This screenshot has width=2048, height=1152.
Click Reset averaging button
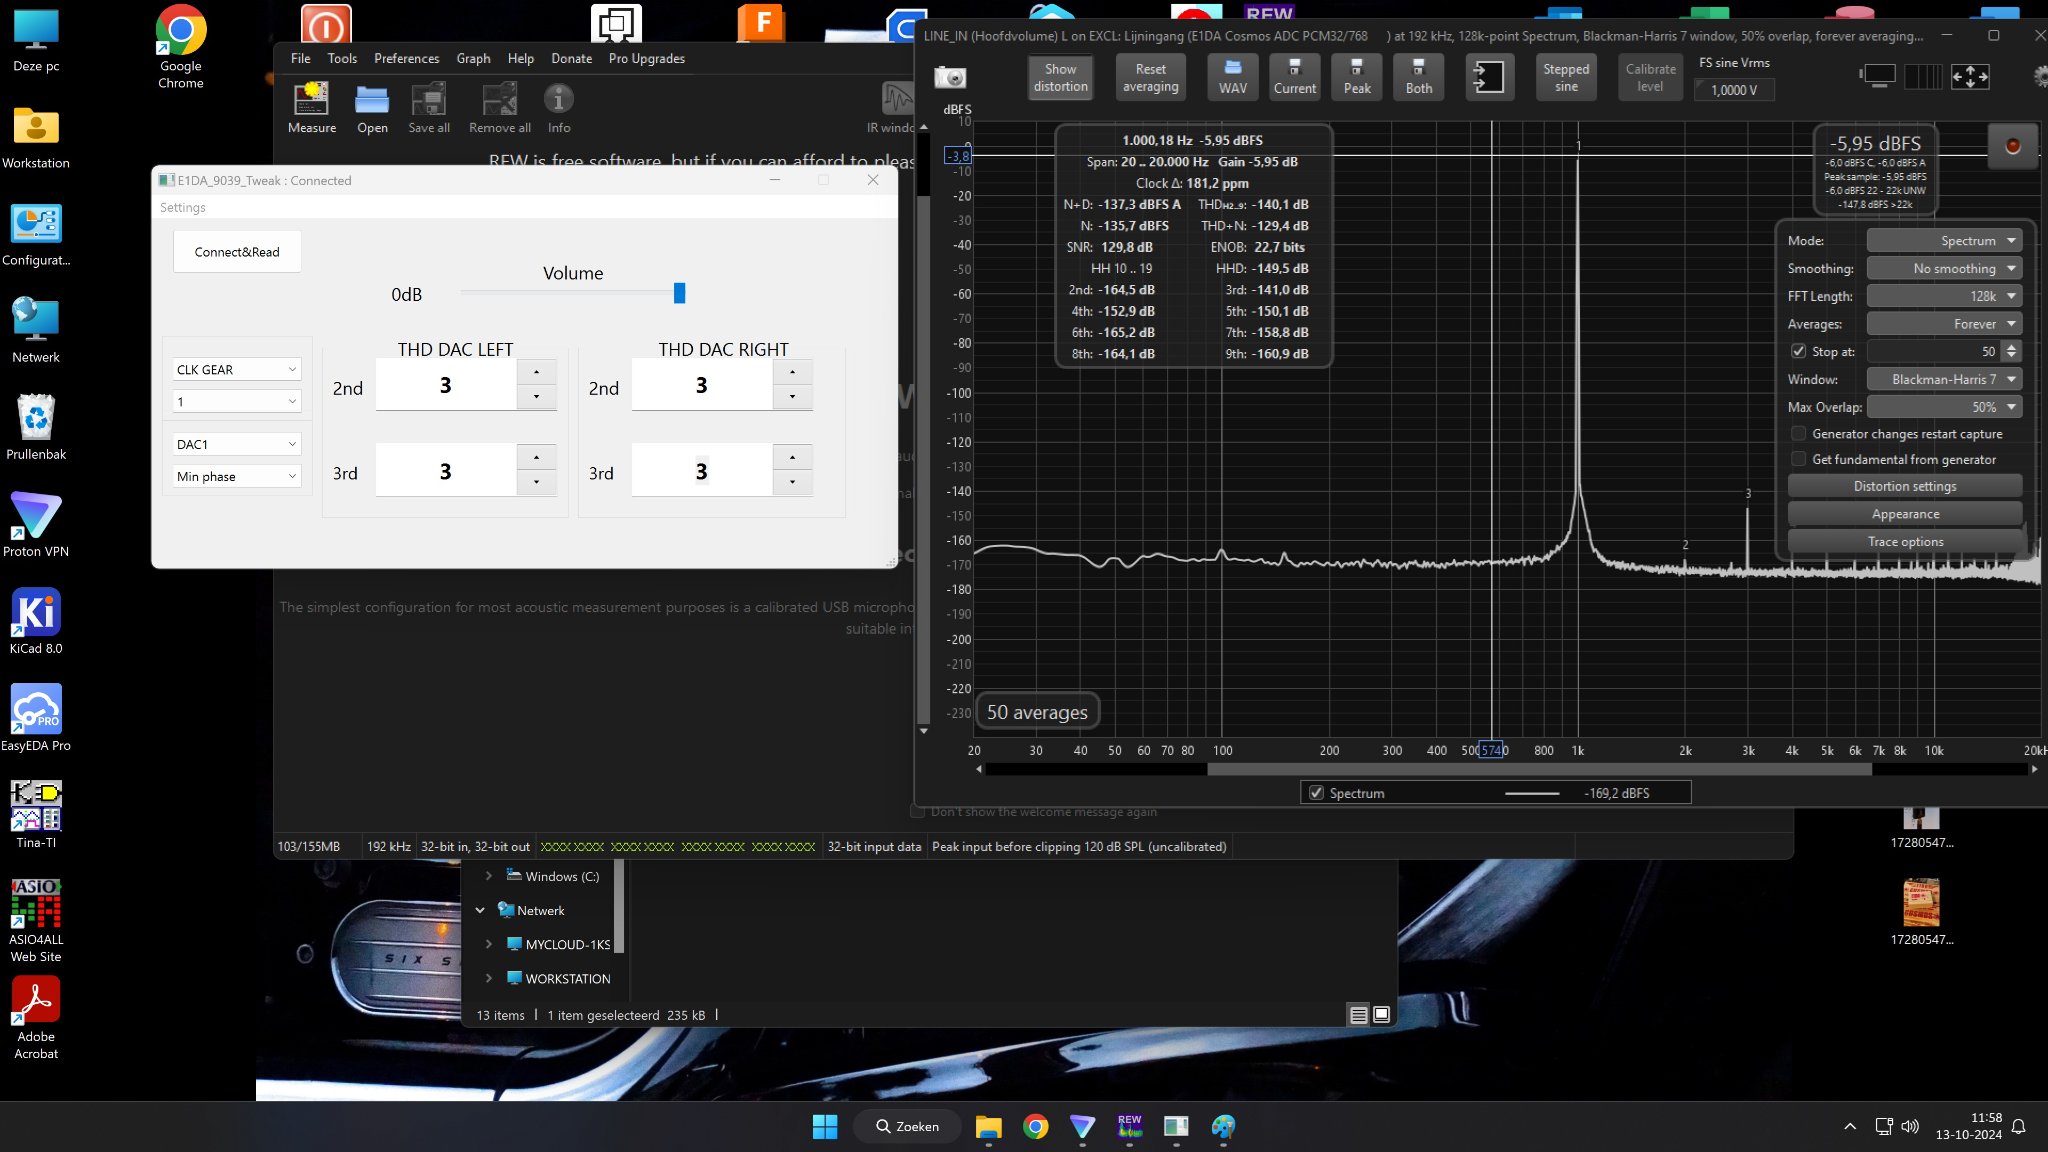point(1150,77)
